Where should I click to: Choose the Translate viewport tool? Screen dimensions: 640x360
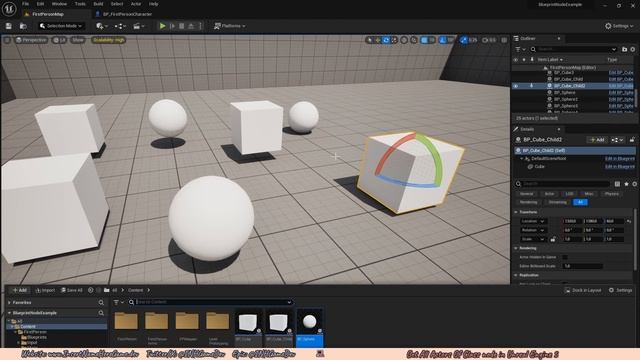[x=378, y=40]
